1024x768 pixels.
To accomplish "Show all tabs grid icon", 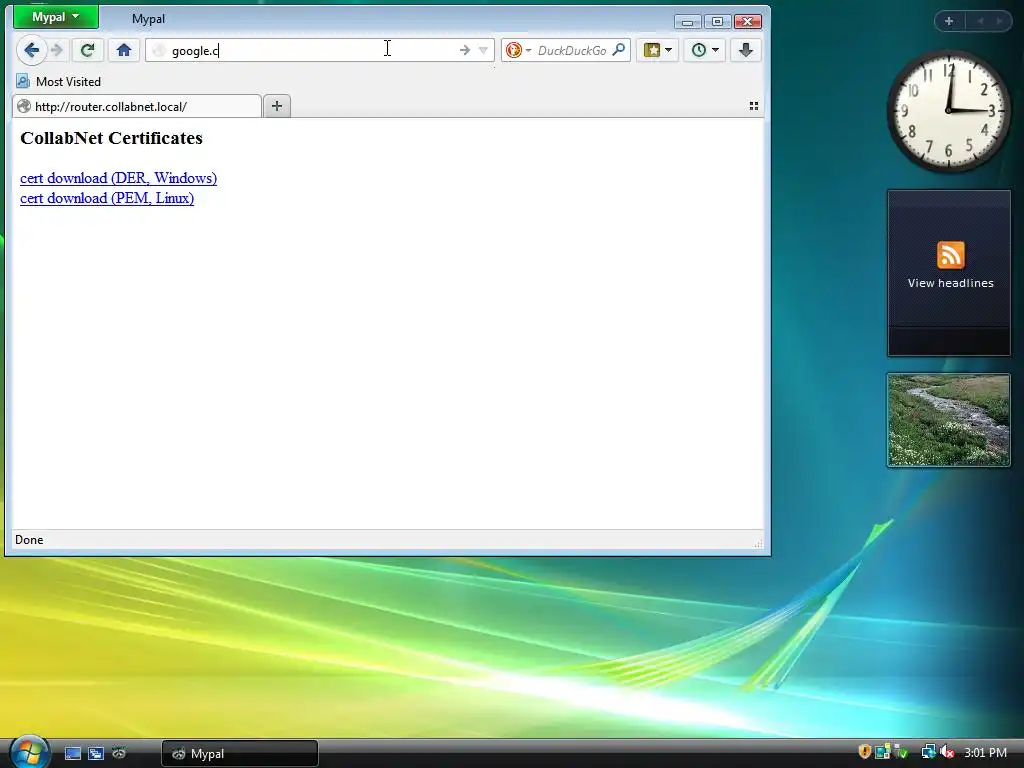I will (x=754, y=106).
